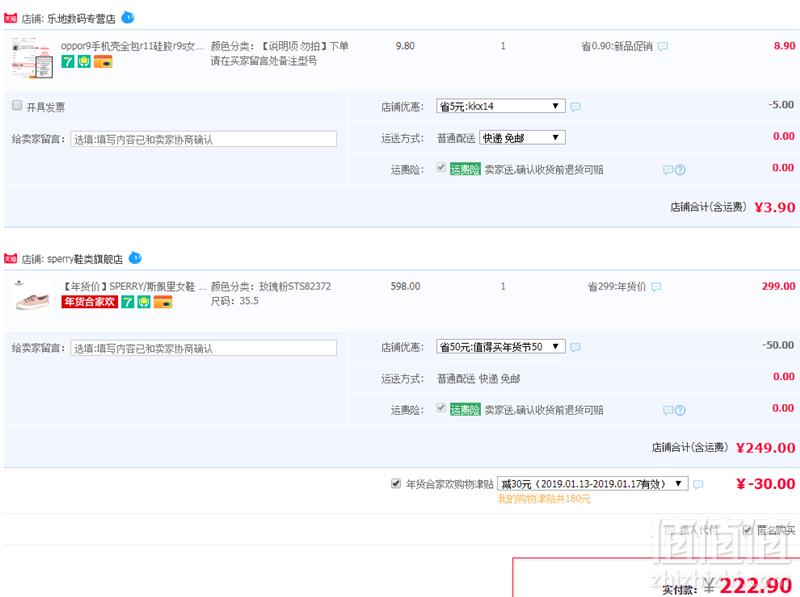Uncheck 年货合家欢购物津贴 checkbox

396,483
